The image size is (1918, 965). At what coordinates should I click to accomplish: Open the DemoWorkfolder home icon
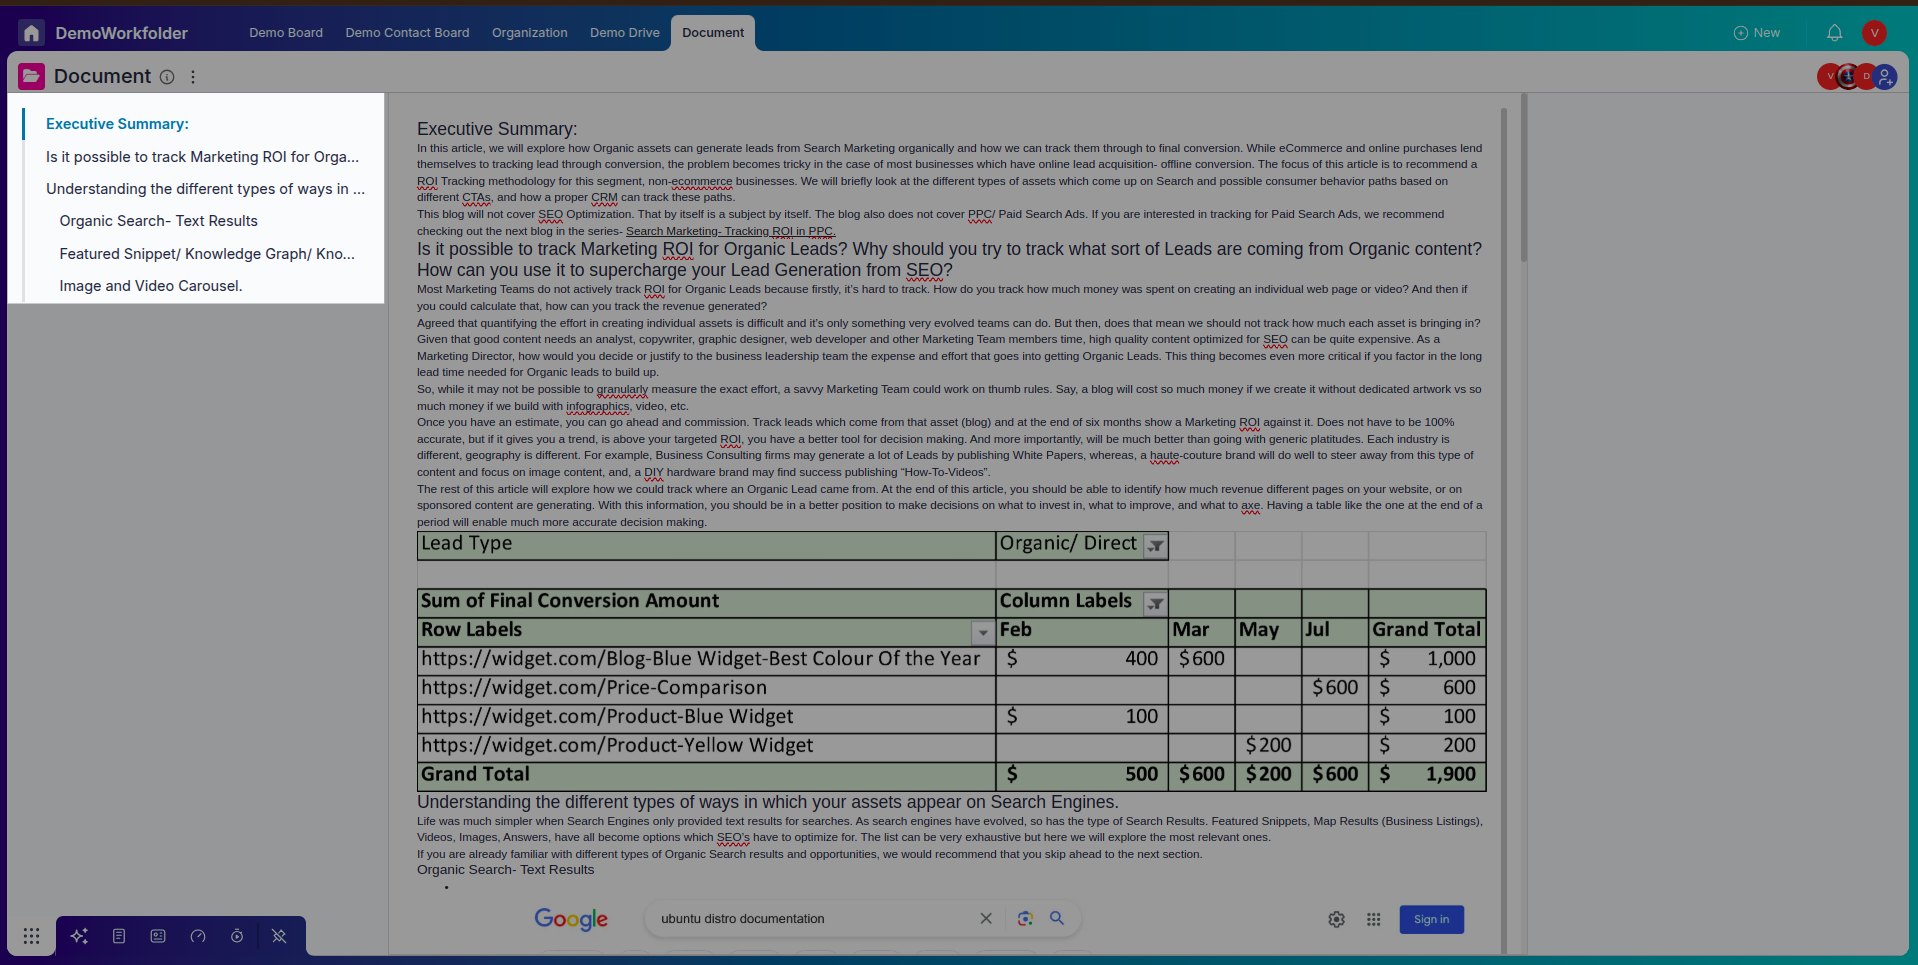pos(31,33)
